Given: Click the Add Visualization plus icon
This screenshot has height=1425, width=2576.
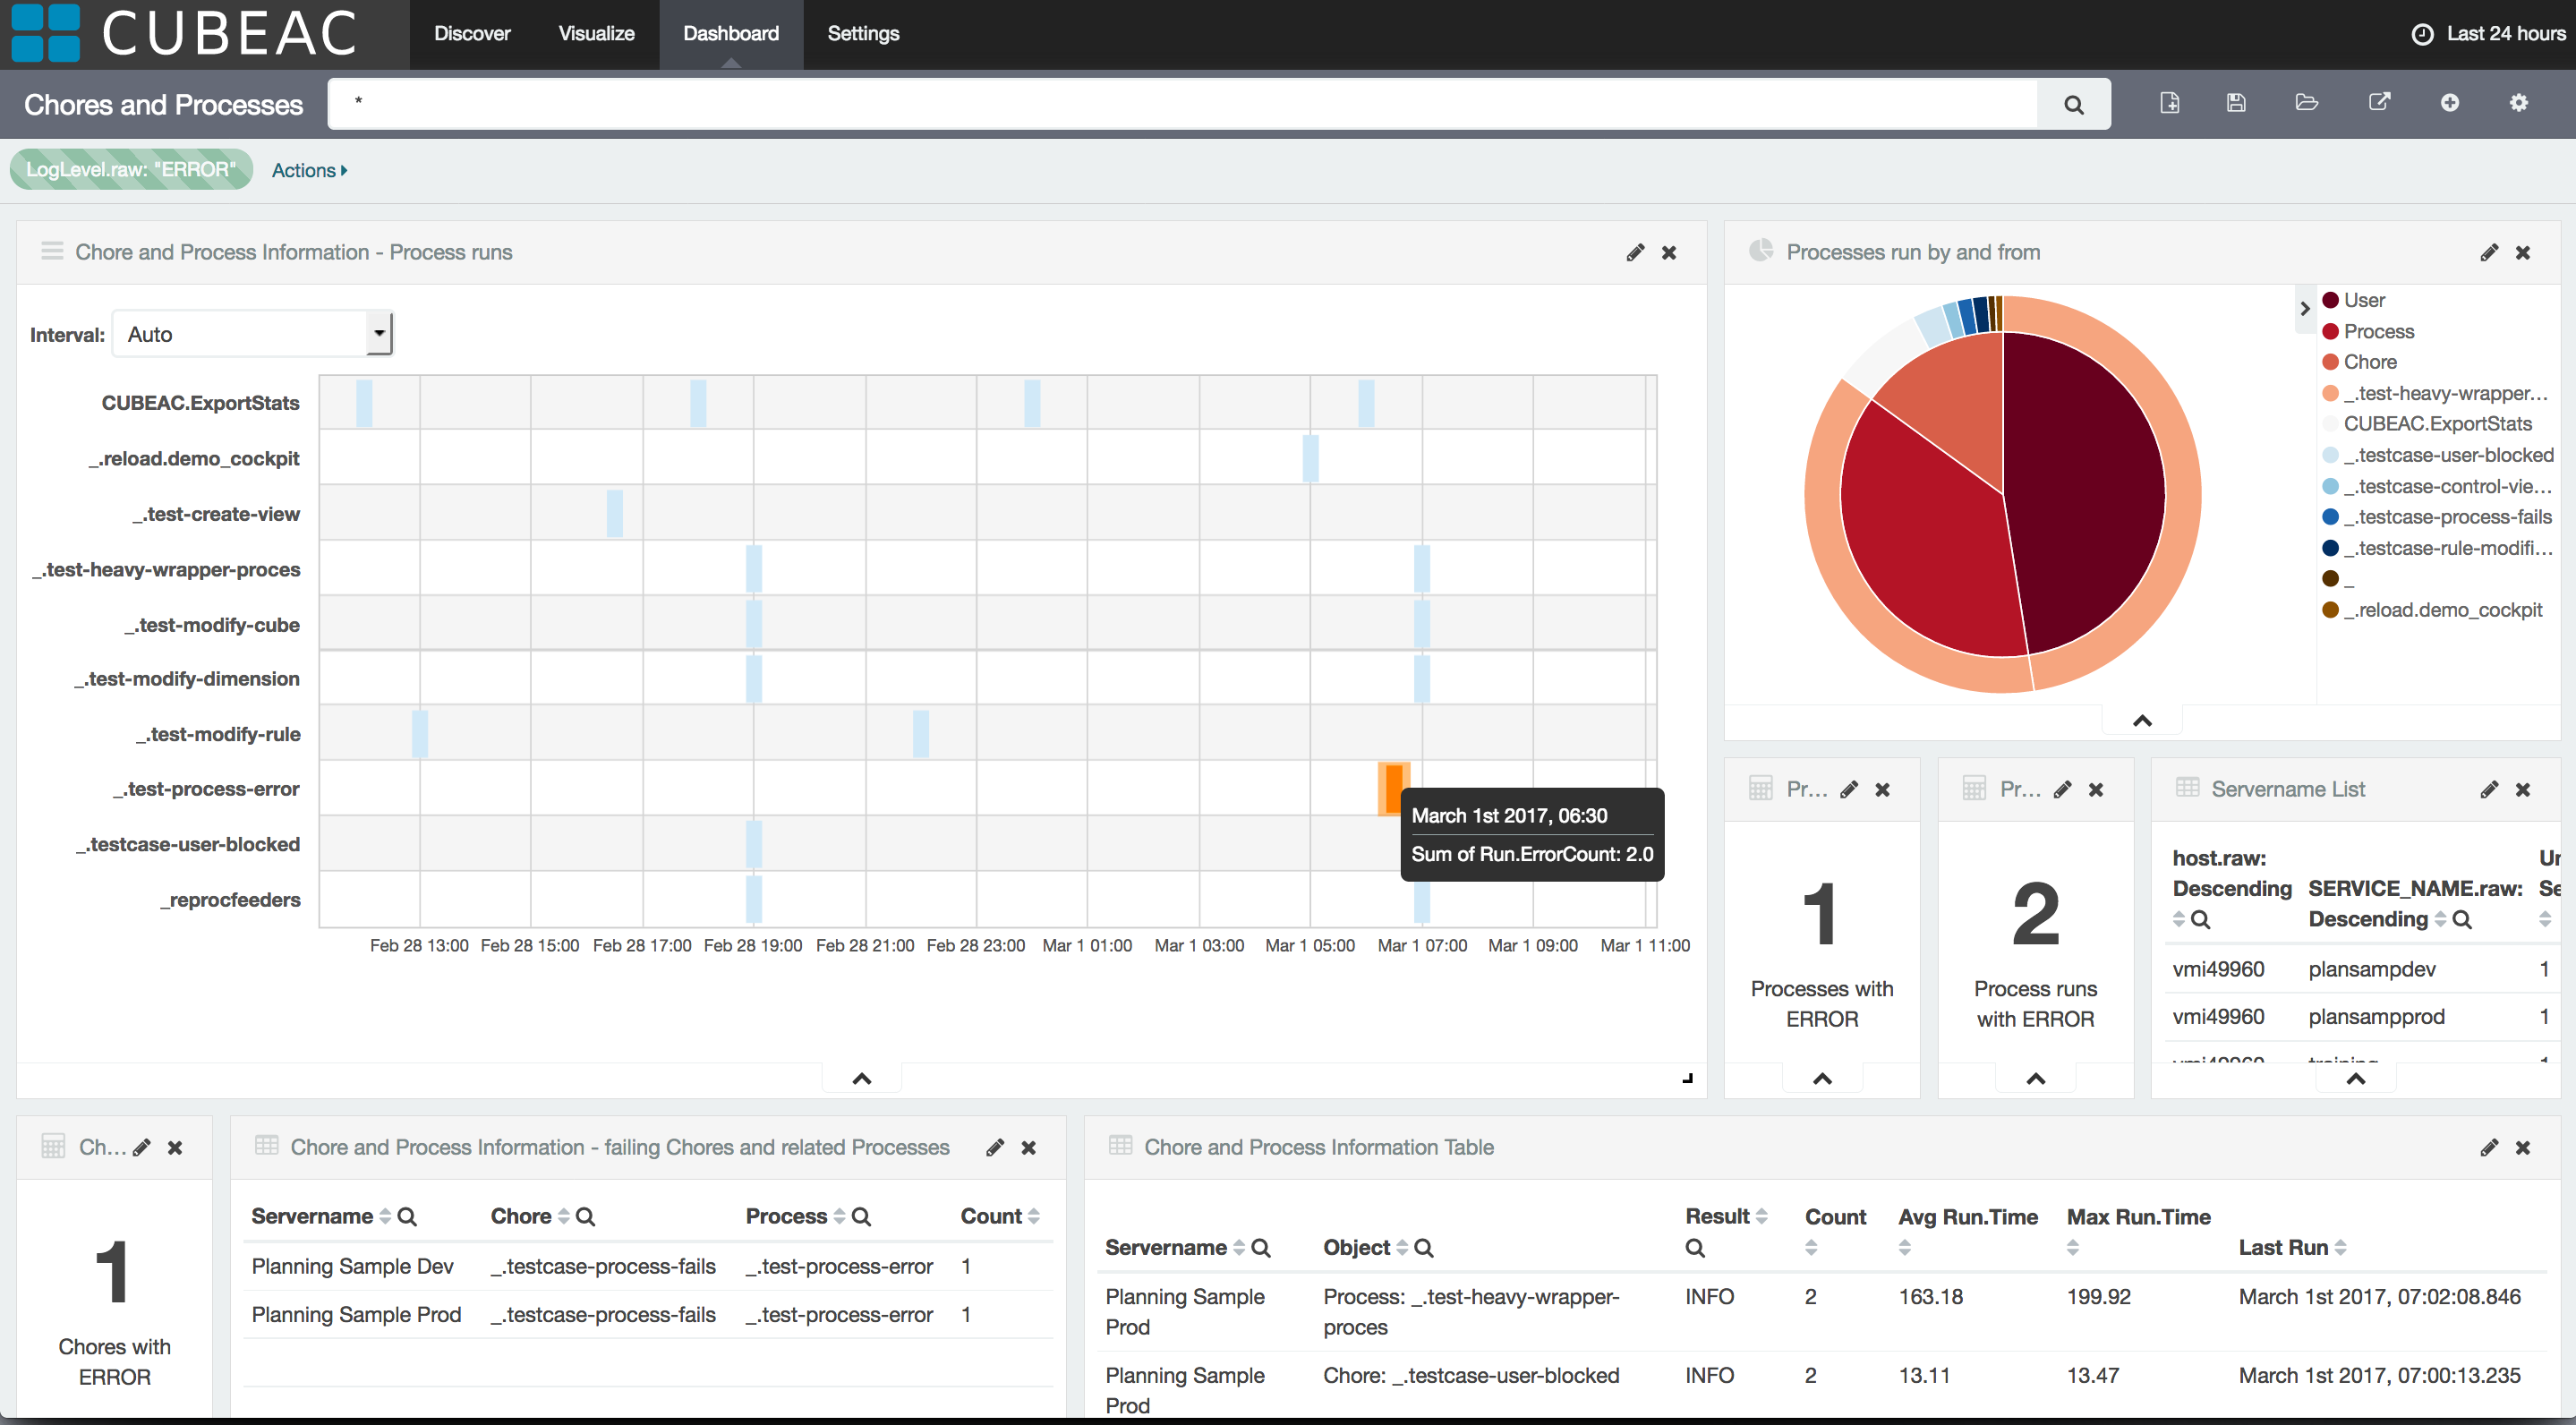Looking at the screenshot, I should coord(2449,103).
